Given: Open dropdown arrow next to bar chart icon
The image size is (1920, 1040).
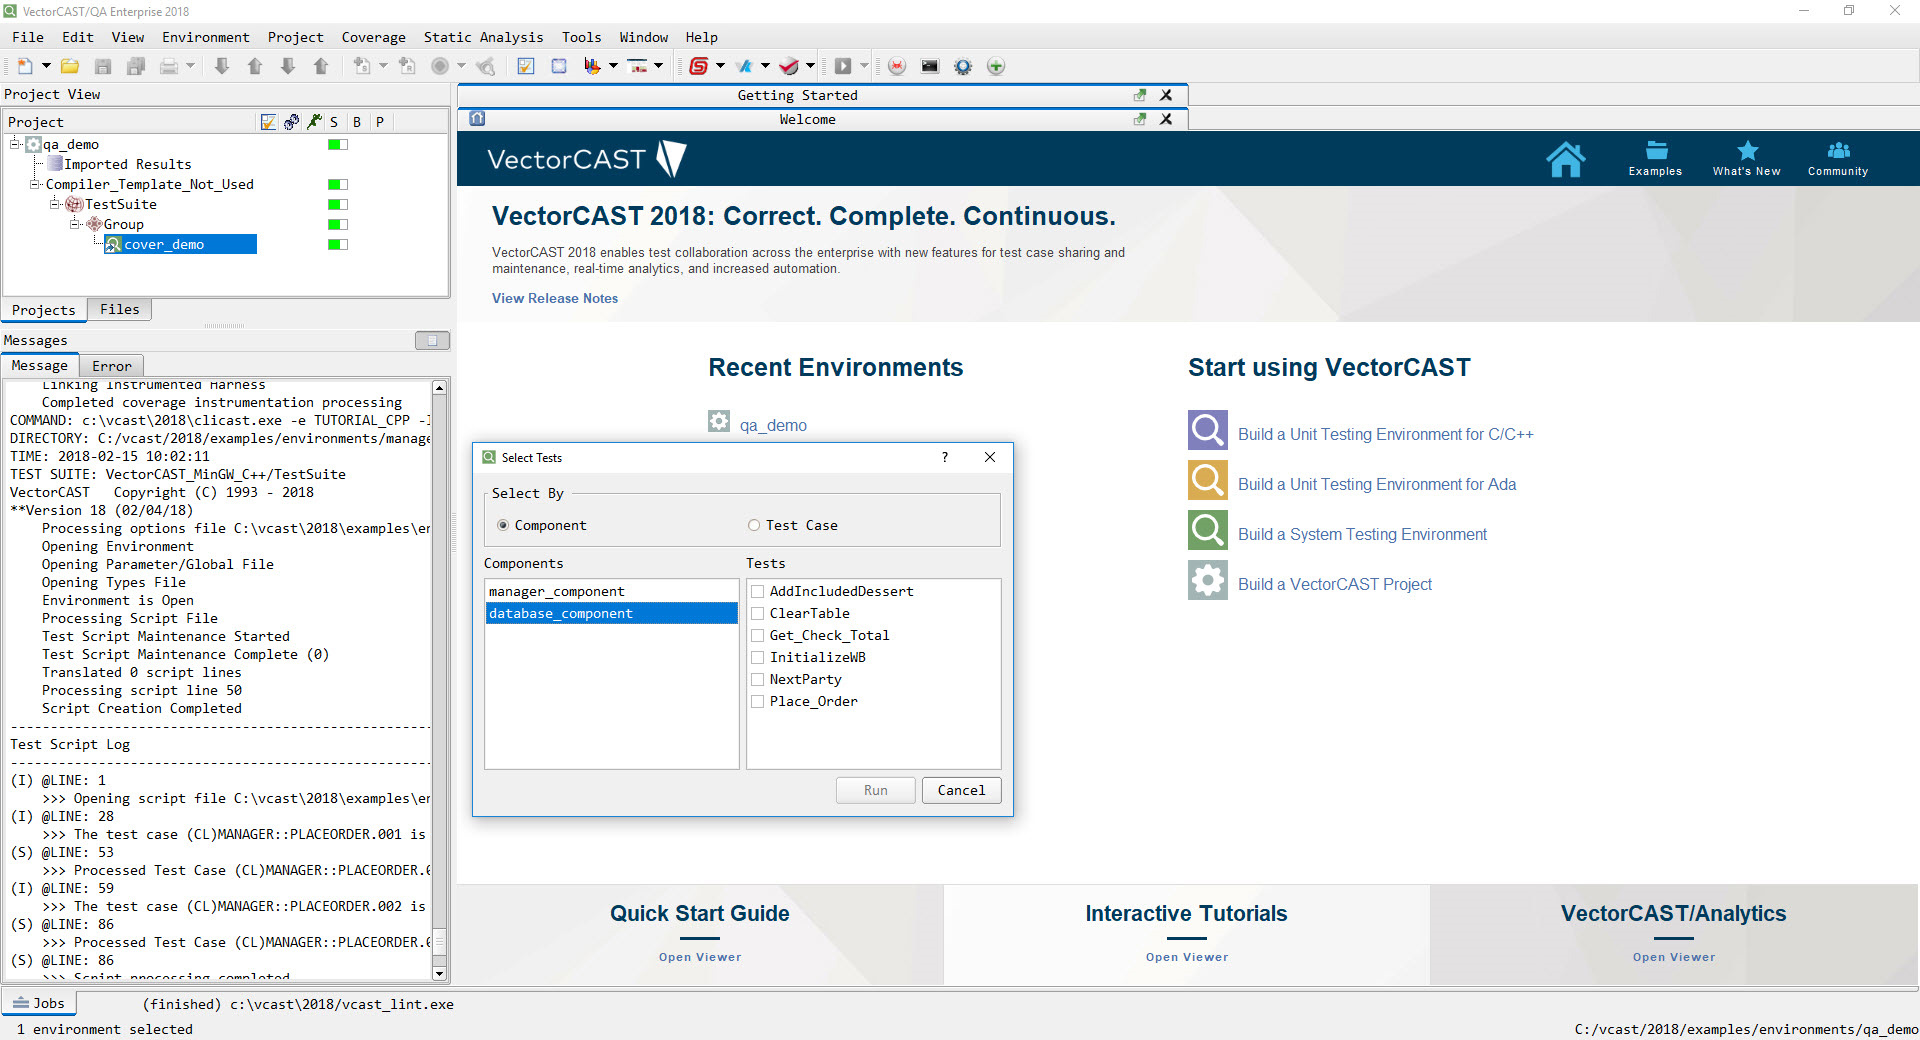Looking at the screenshot, I should (613, 66).
